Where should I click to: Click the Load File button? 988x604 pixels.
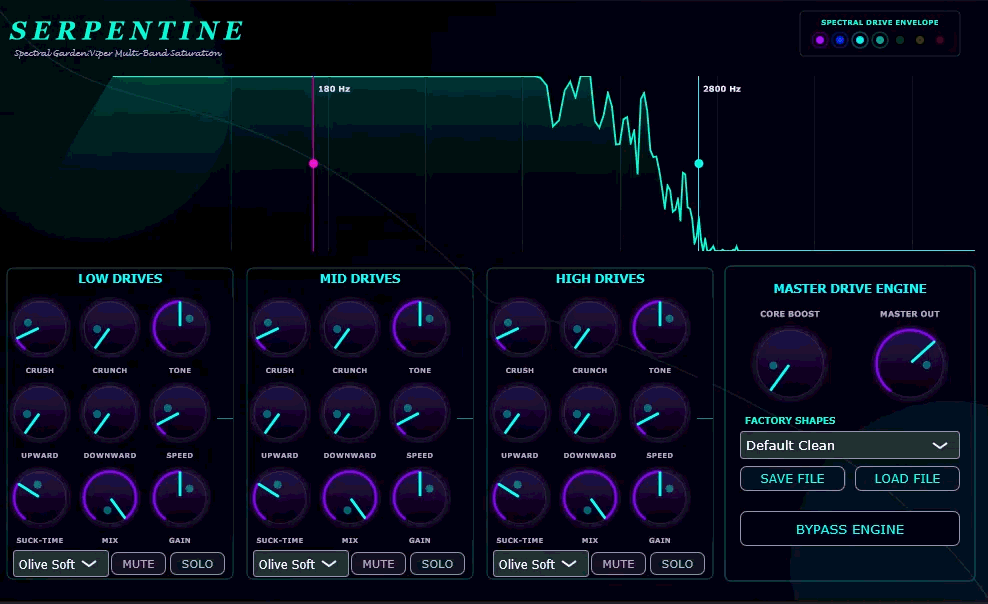click(x=907, y=479)
